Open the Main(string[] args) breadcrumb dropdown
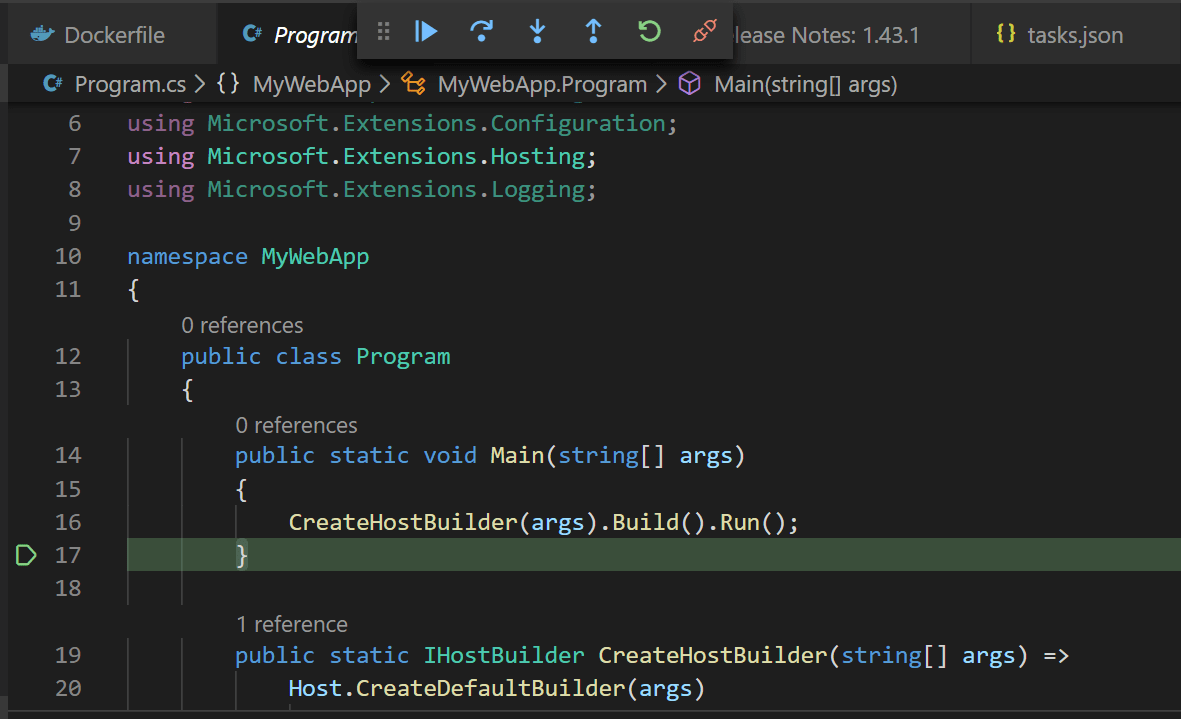The width and height of the screenshot is (1181, 719). 806,84
